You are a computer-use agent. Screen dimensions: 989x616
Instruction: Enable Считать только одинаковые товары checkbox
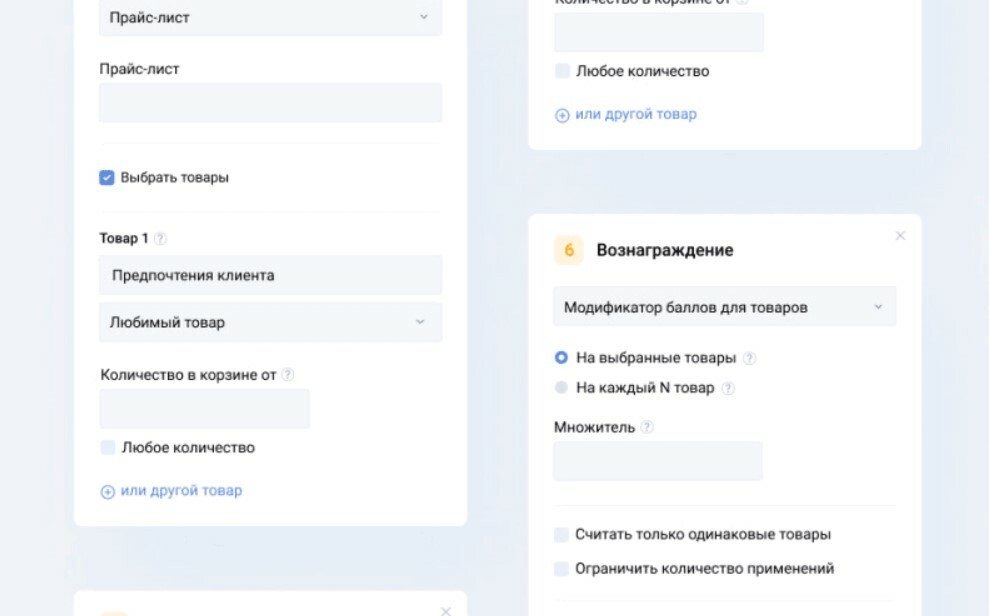(x=561, y=535)
